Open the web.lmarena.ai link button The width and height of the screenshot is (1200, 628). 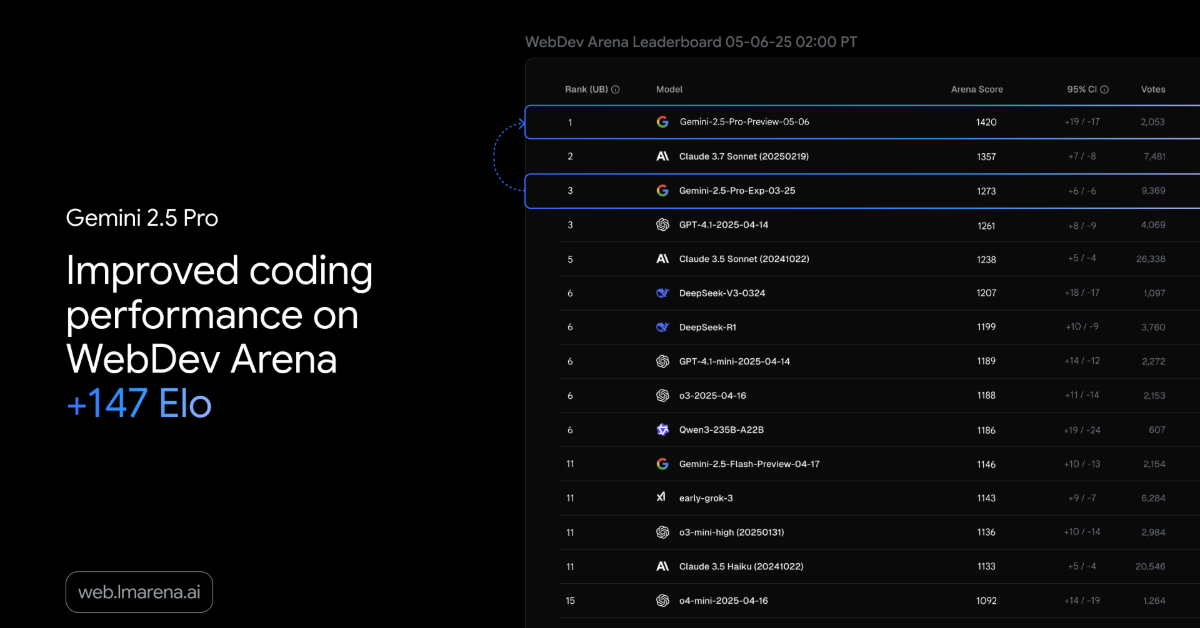(139, 592)
